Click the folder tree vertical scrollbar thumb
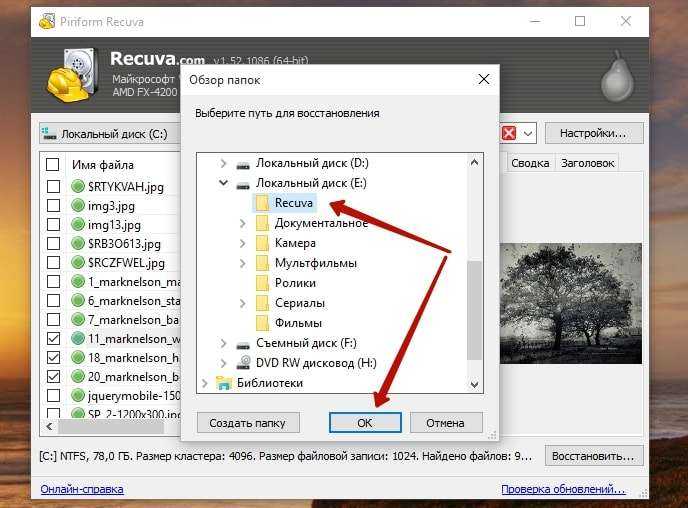 pos(474,310)
